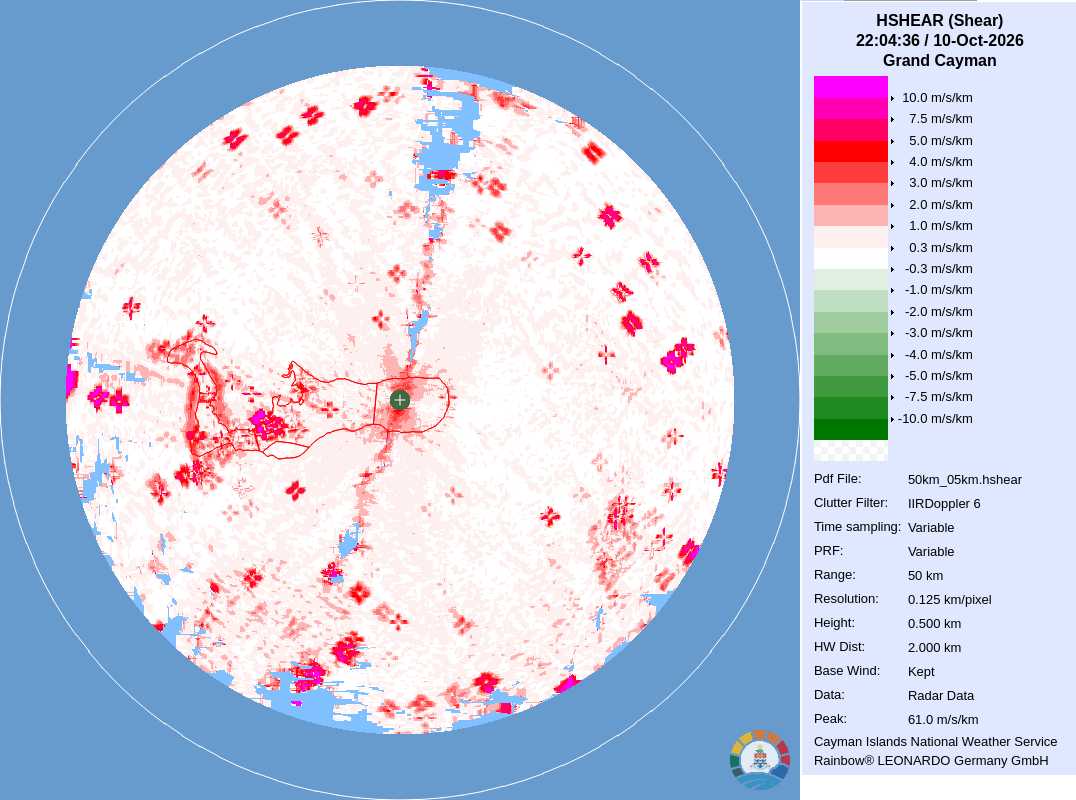1076x800 pixels.
Task: Click the Rainbow® LEONARDO Germany GmbH credit
Action: (931, 761)
